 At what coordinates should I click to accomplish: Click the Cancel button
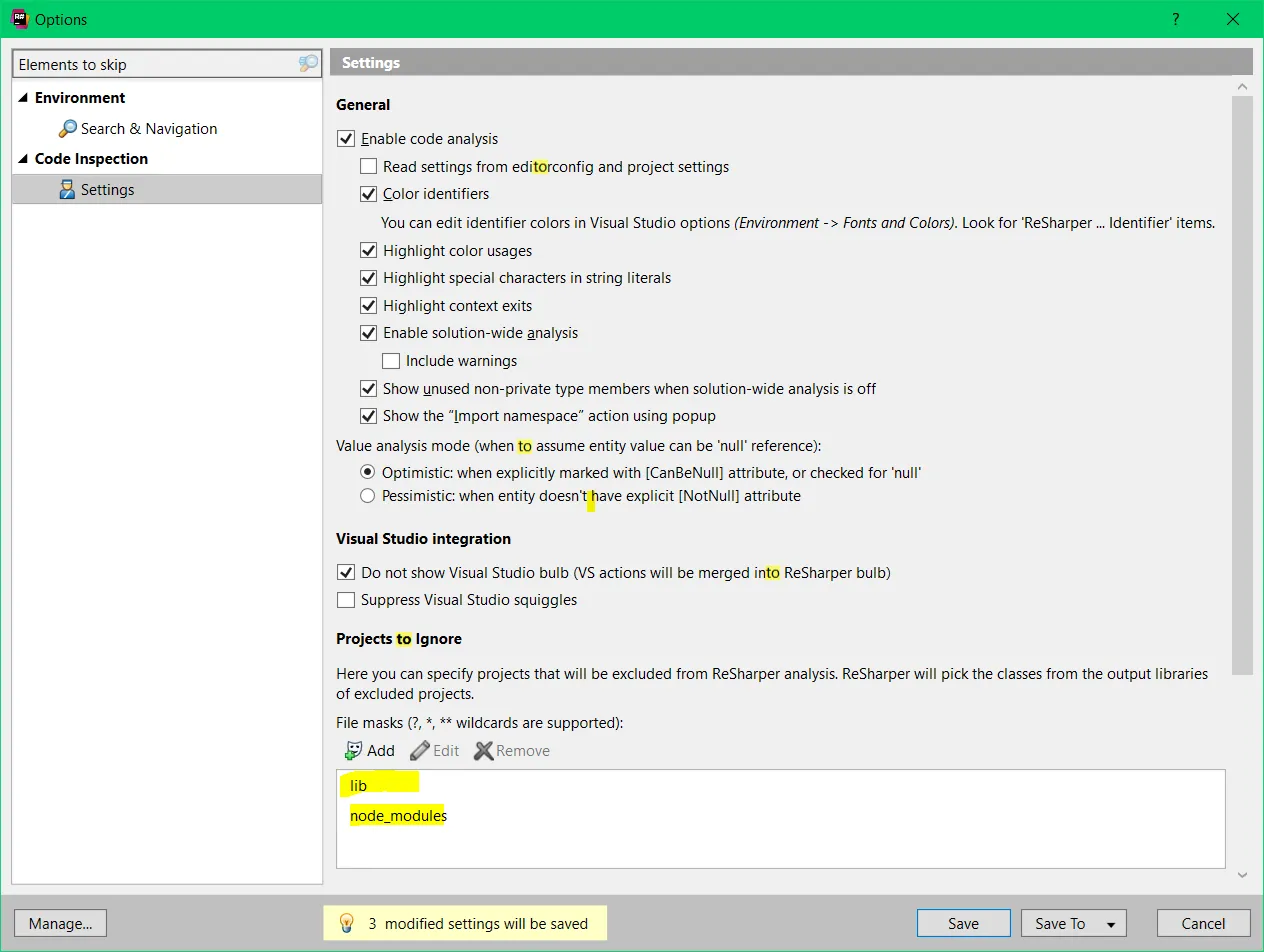click(x=1203, y=923)
